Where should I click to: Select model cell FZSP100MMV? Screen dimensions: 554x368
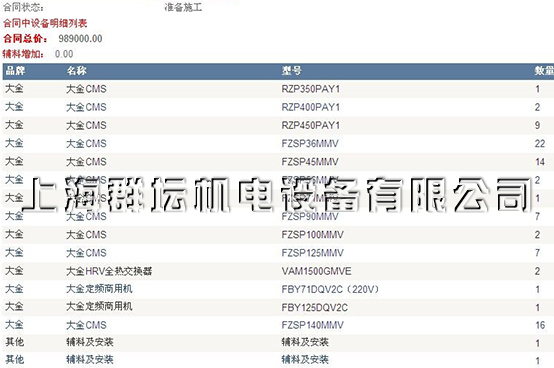[312, 235]
